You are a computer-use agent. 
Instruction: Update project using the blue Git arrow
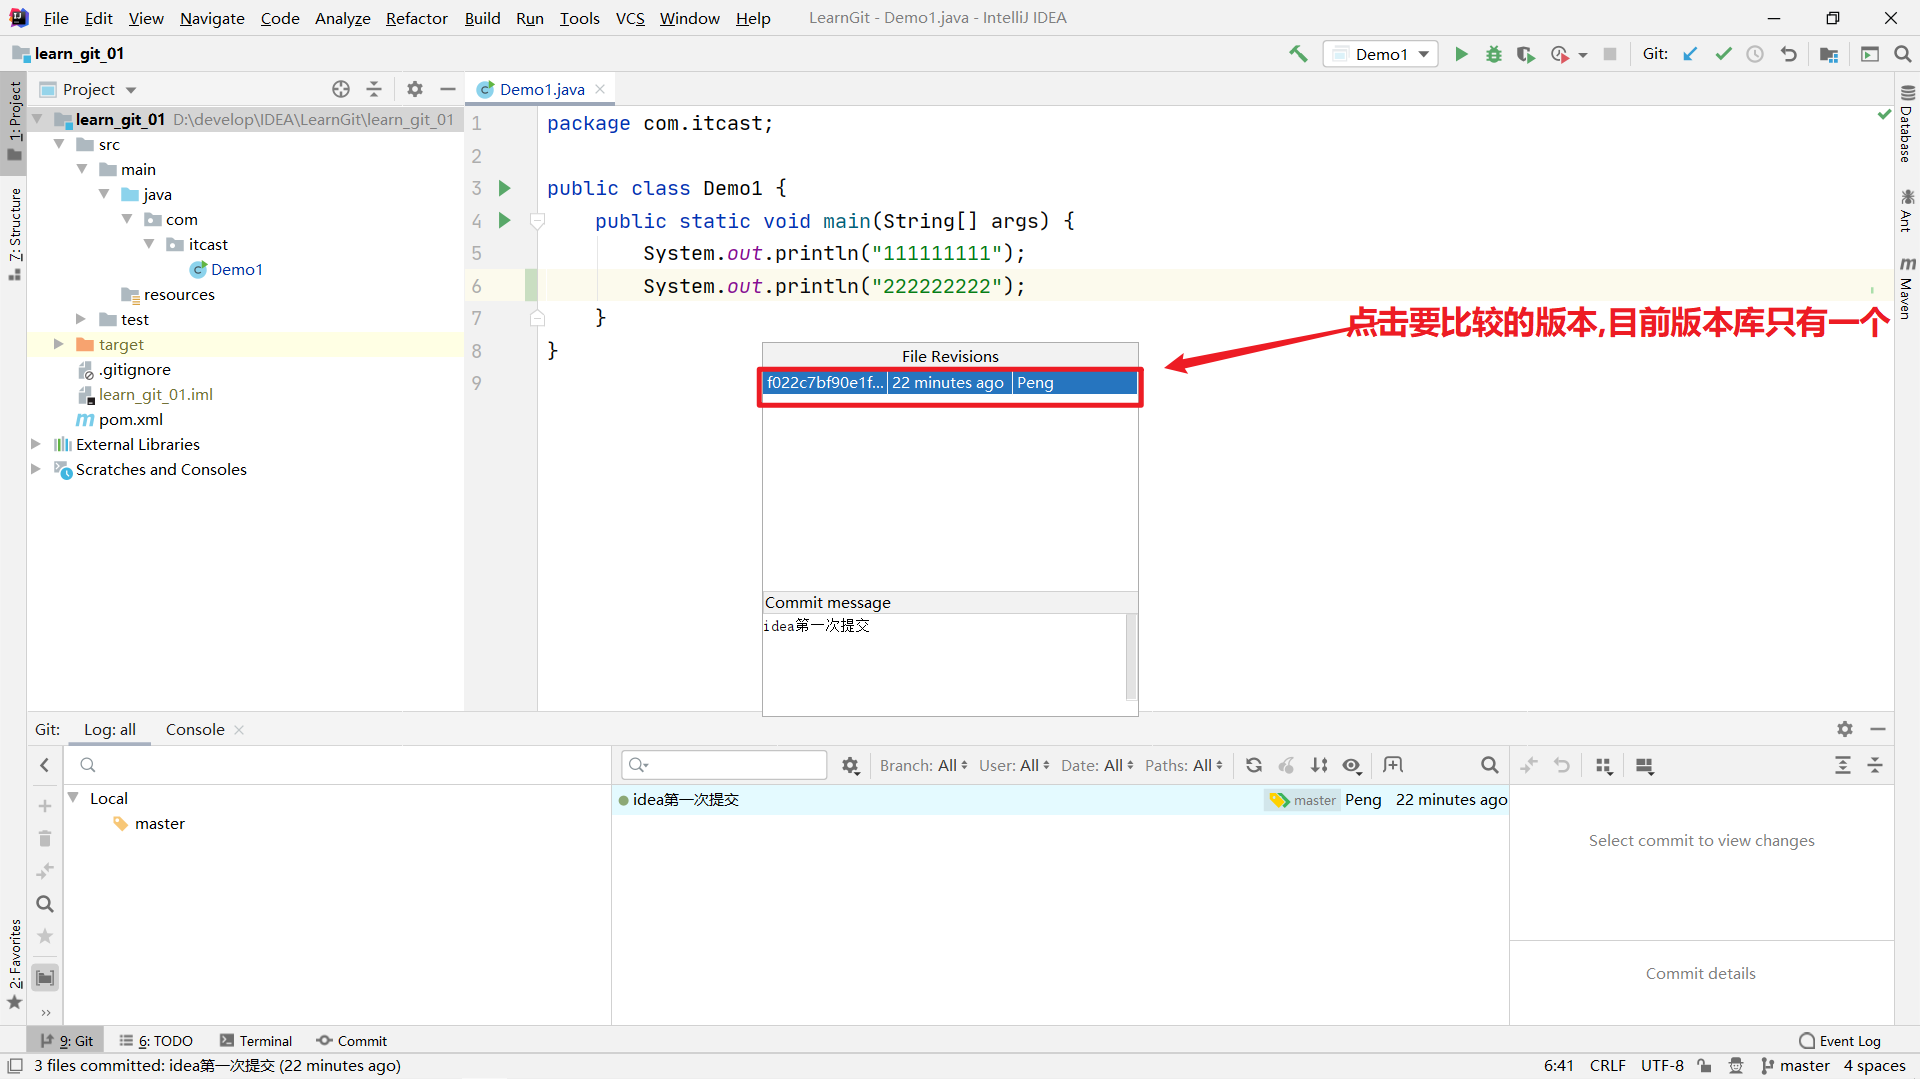click(x=1690, y=54)
